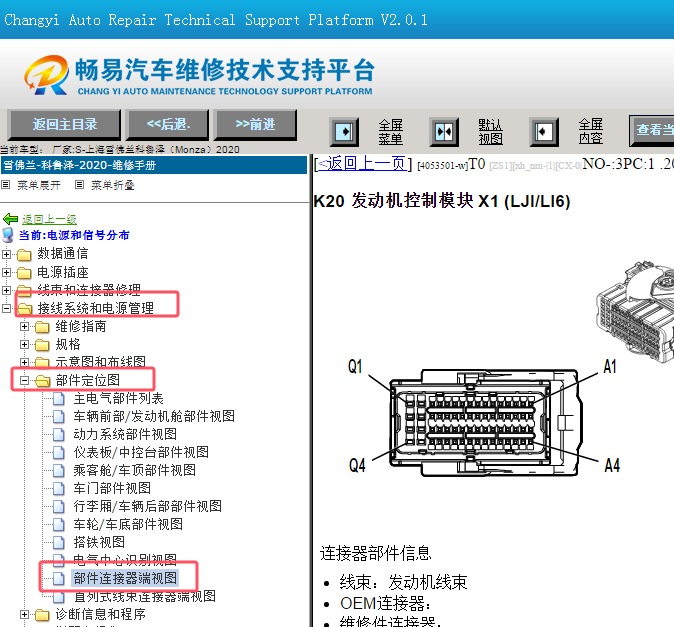
Task: Click the 搭铁视图 document icon
Action: 58,543
